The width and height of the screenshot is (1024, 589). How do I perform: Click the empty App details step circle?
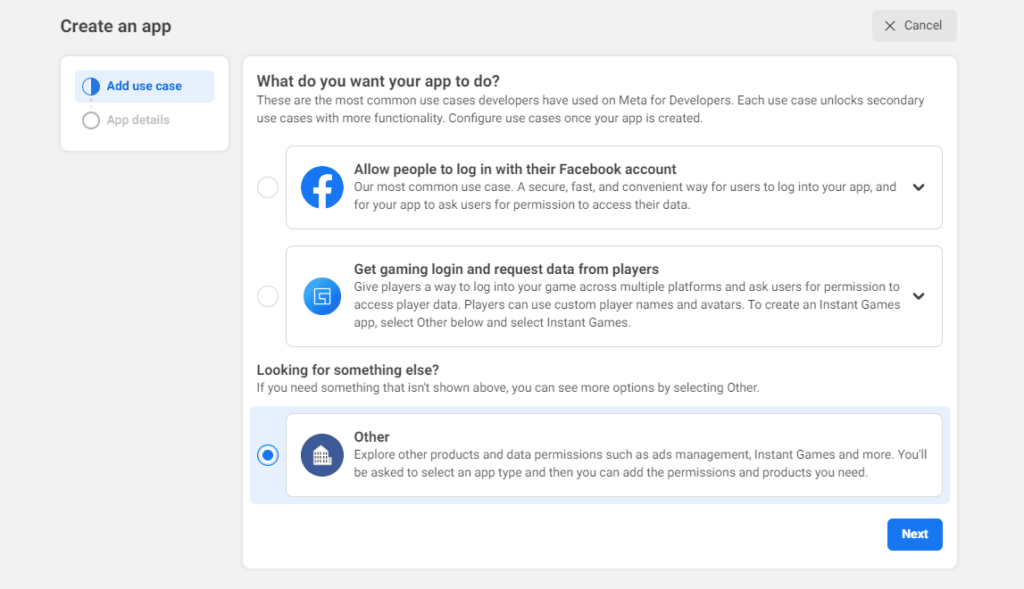click(91, 120)
